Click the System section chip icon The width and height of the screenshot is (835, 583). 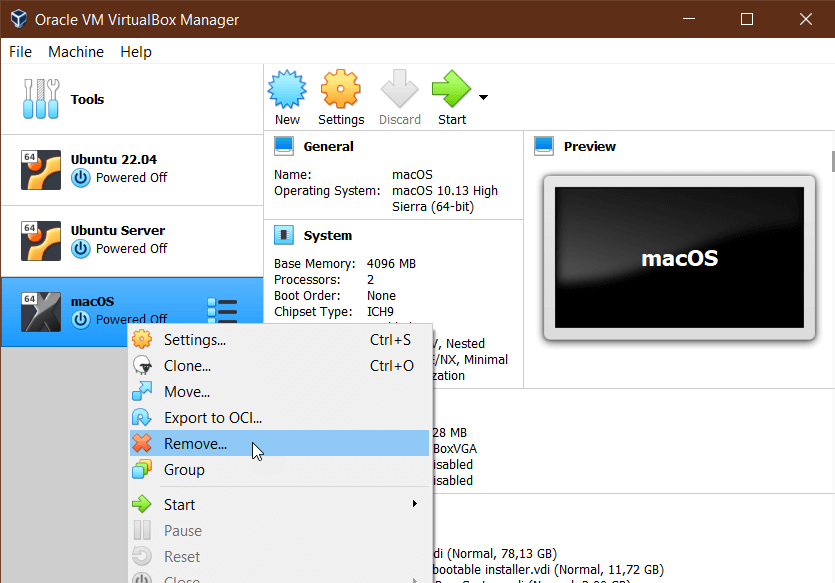(x=284, y=235)
